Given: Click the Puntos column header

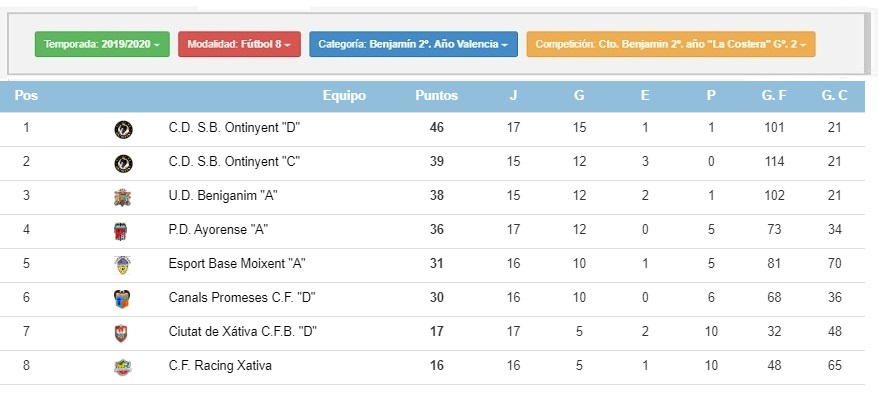Looking at the screenshot, I should click(x=436, y=96).
